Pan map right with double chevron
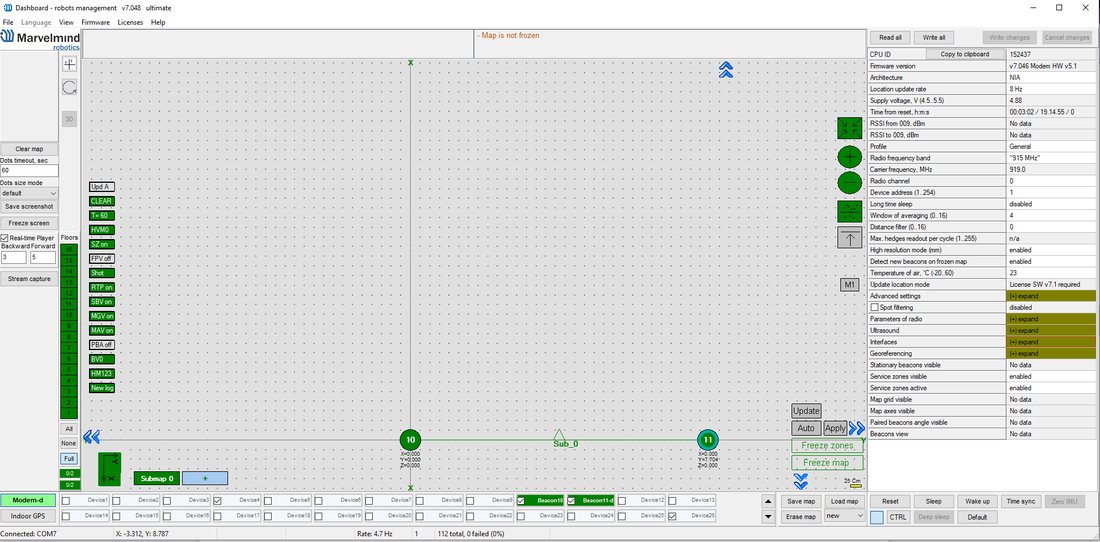 [857, 428]
